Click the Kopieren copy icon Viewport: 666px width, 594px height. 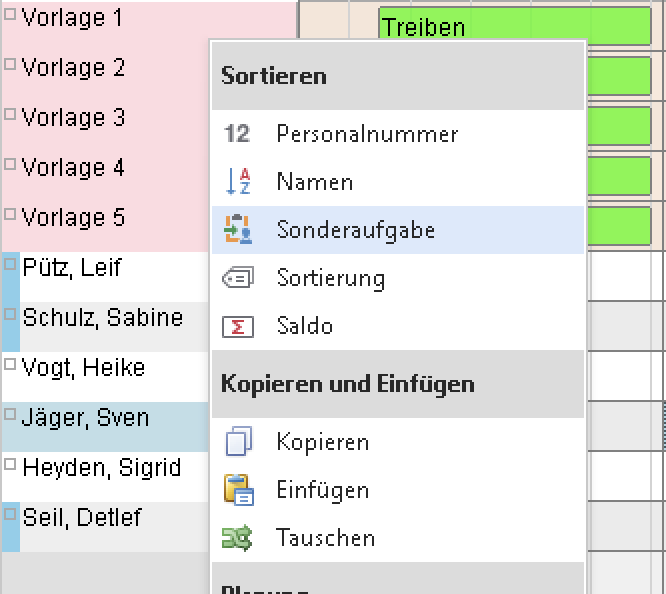238,442
